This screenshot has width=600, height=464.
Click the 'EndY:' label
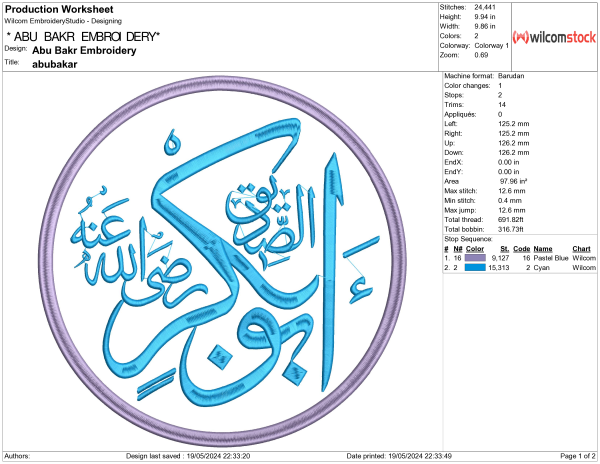point(453,172)
